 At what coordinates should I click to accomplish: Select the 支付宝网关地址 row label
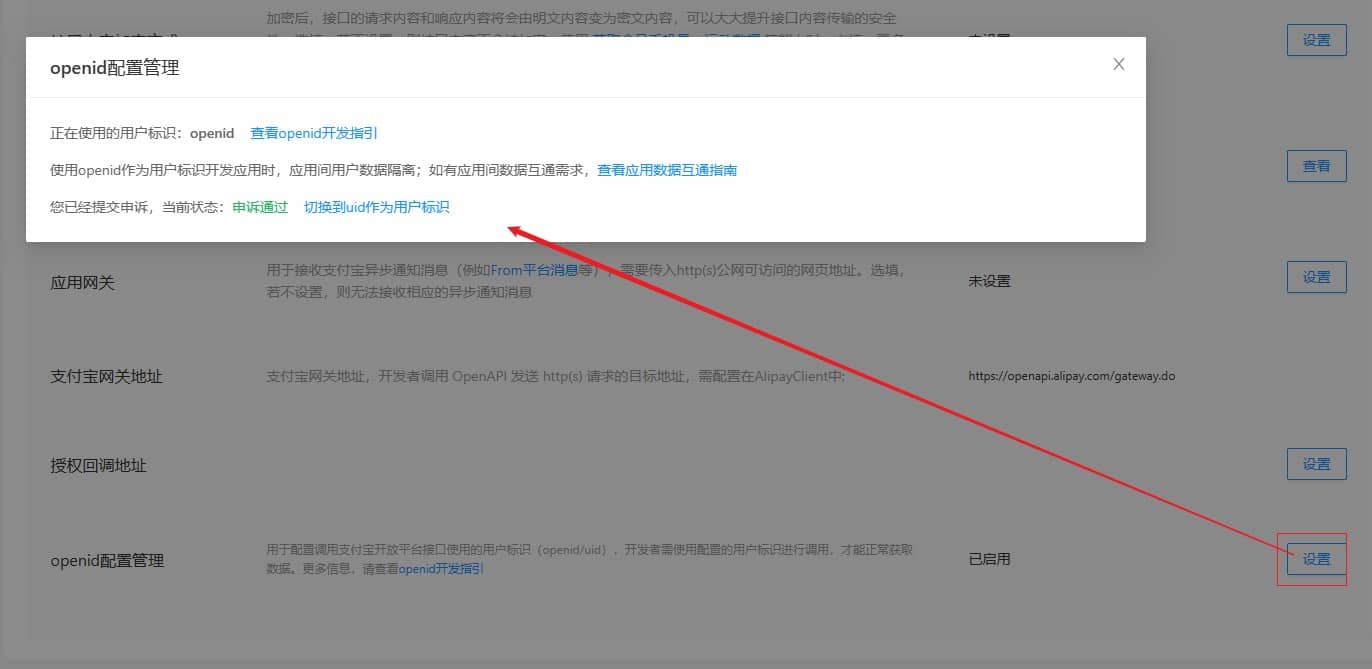pos(106,377)
